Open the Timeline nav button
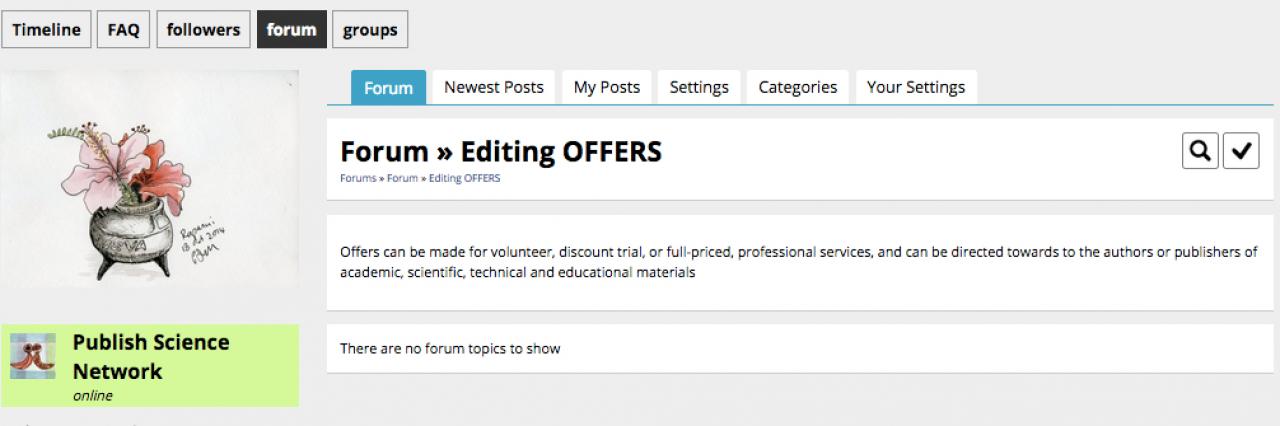The height and width of the screenshot is (426, 1280). (46, 30)
